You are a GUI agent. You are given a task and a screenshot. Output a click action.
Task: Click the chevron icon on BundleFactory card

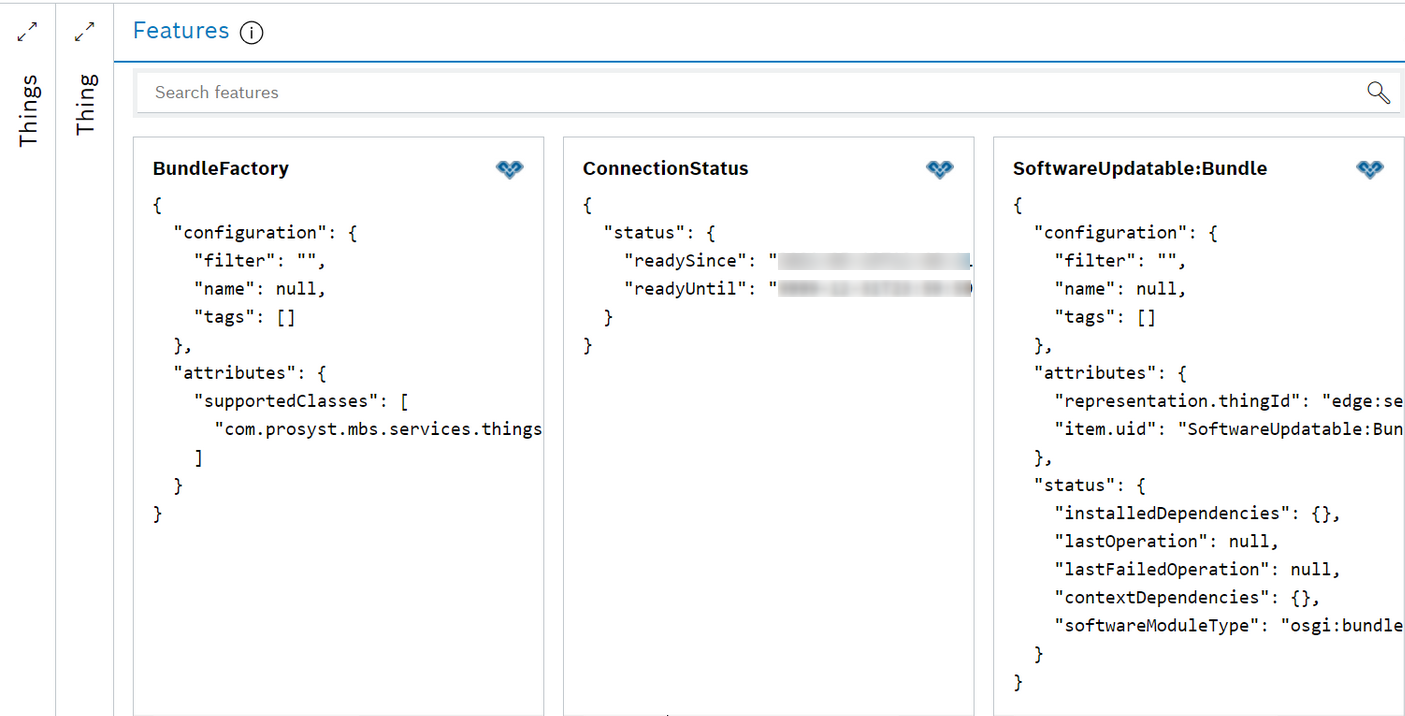coord(510,169)
